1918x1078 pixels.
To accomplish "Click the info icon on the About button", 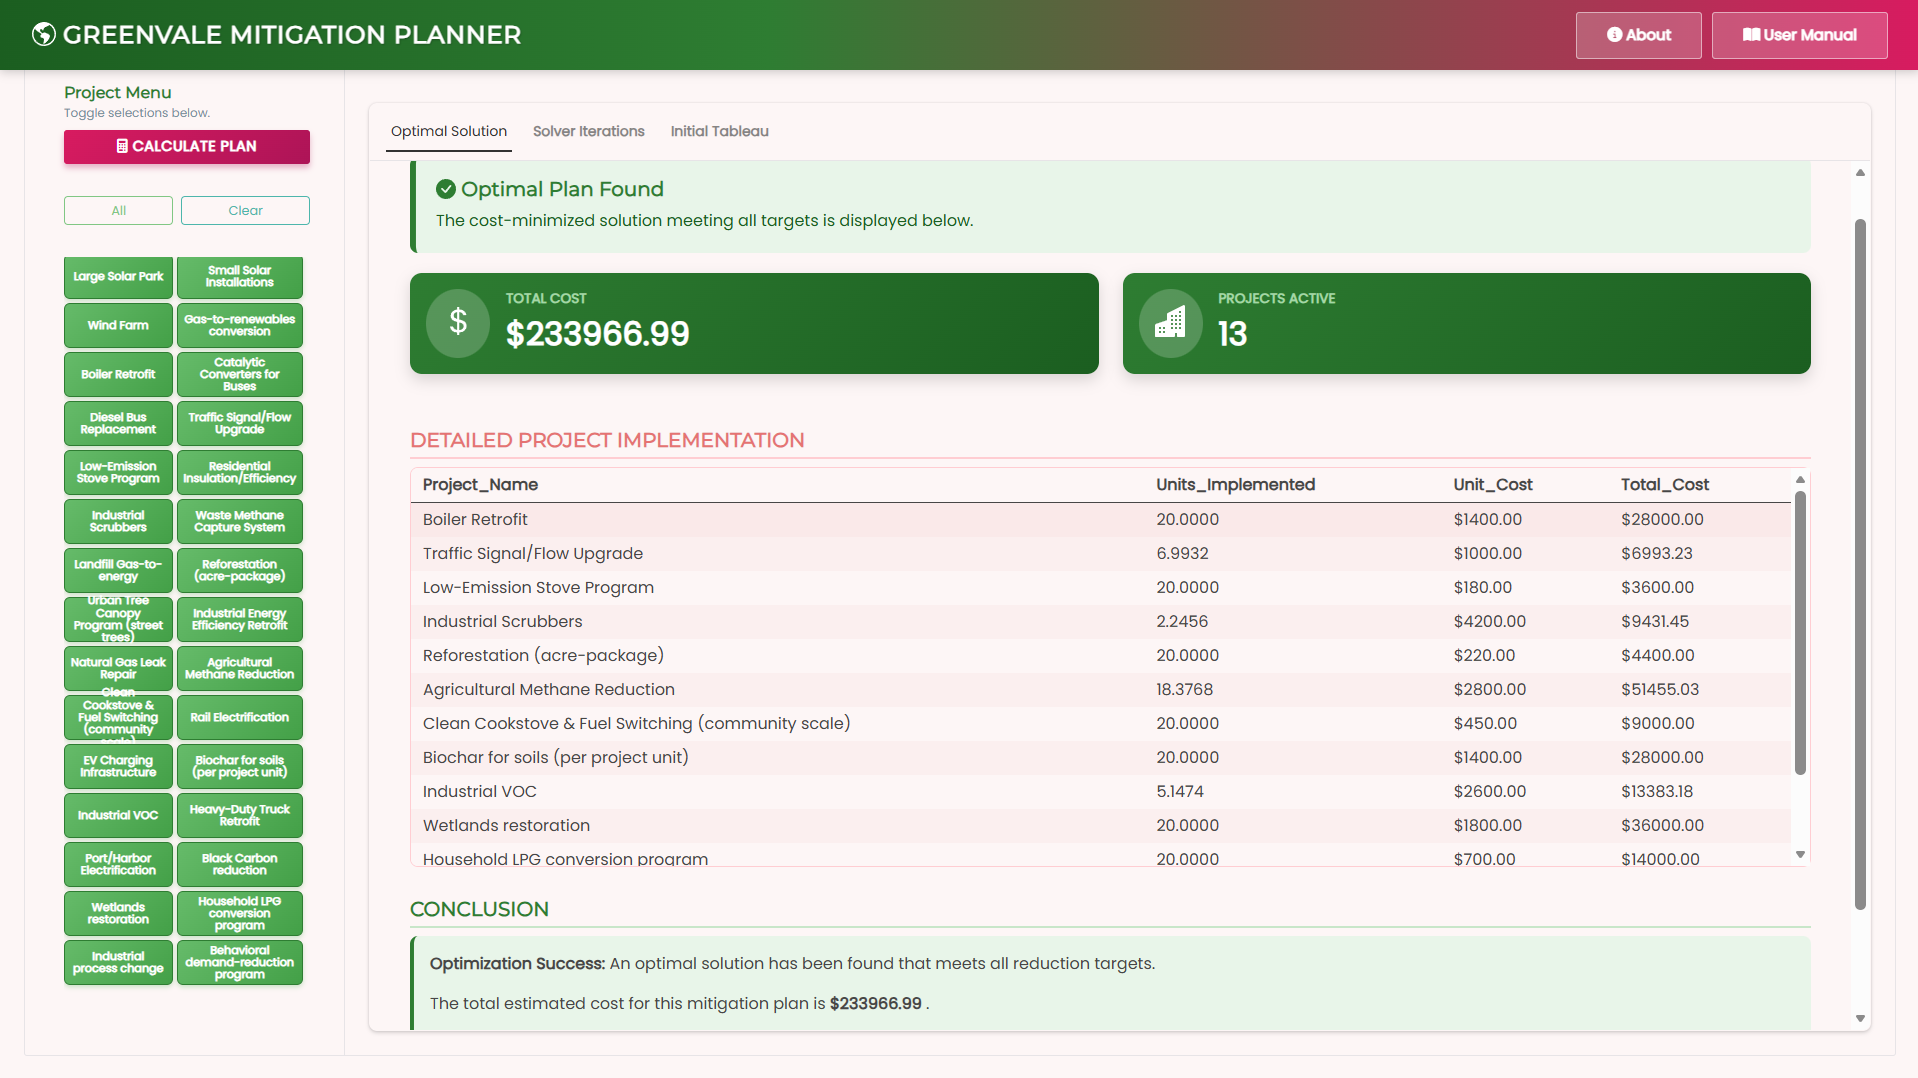I will tap(1616, 35).
